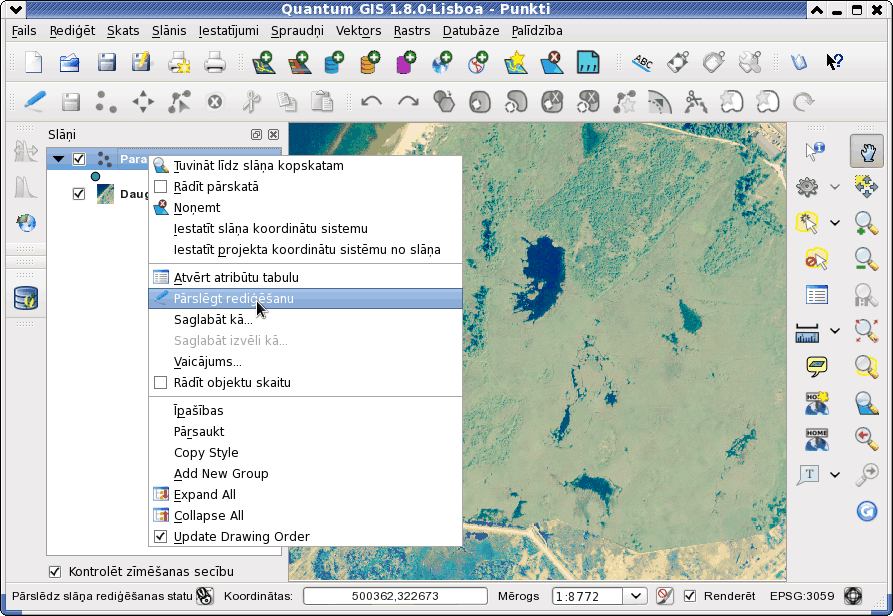Viewport: 893px width, 616px height.
Task: Click the CRS status globe icon
Action: pos(853,596)
